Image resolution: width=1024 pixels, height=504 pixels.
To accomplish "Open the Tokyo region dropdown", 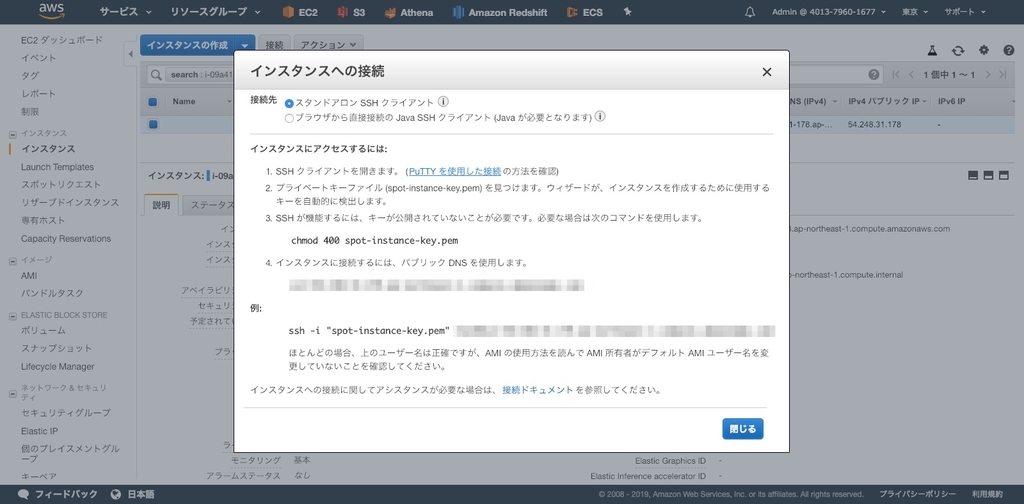I will click(x=914, y=12).
